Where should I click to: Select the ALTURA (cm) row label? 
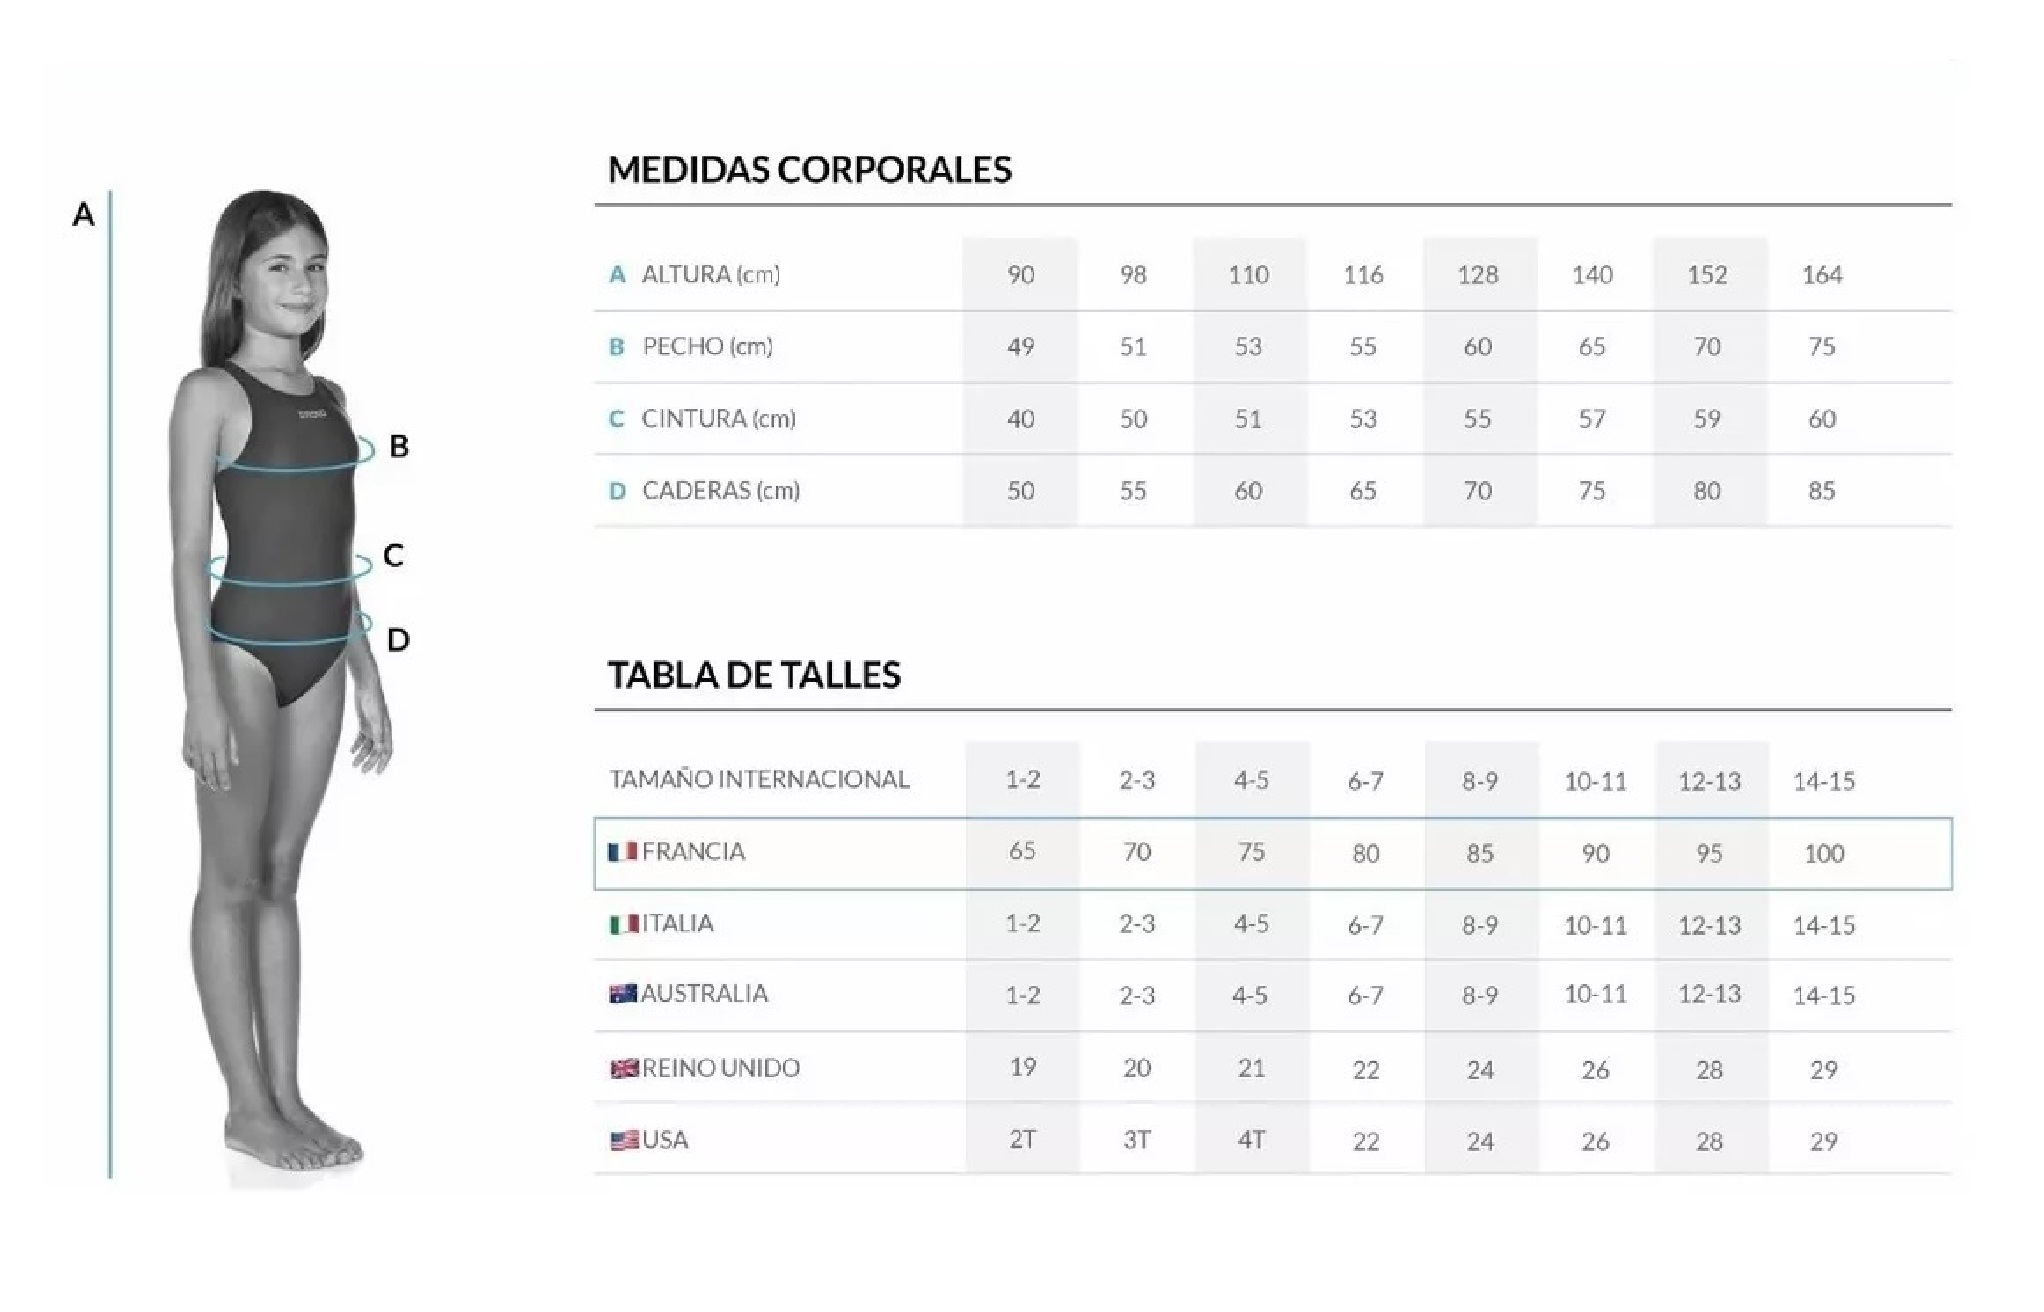[x=710, y=274]
